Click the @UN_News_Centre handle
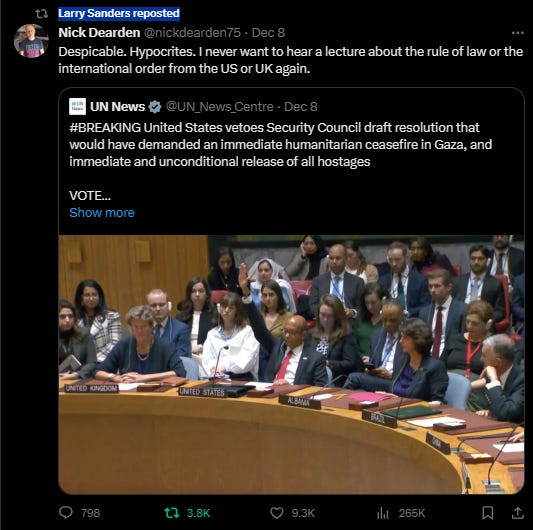The image size is (533, 530). pyautogui.click(x=220, y=107)
